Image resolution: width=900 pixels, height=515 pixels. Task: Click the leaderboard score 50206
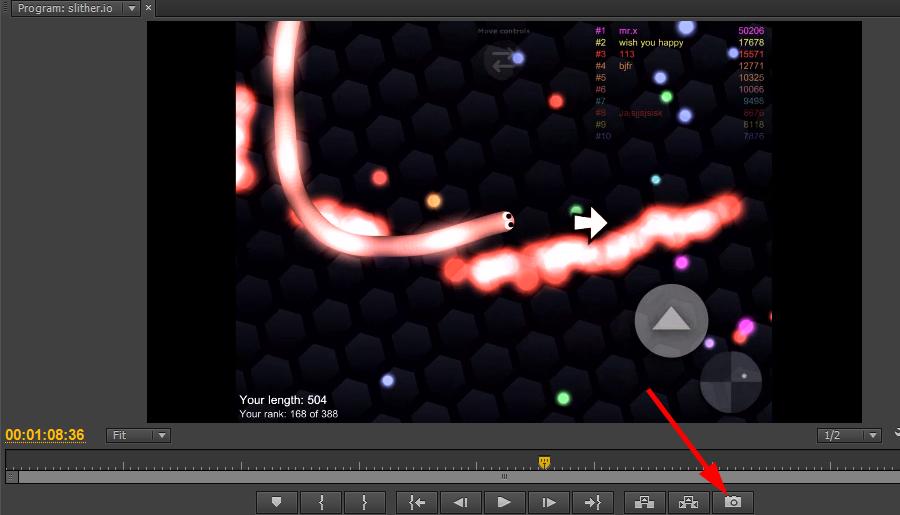coord(751,31)
